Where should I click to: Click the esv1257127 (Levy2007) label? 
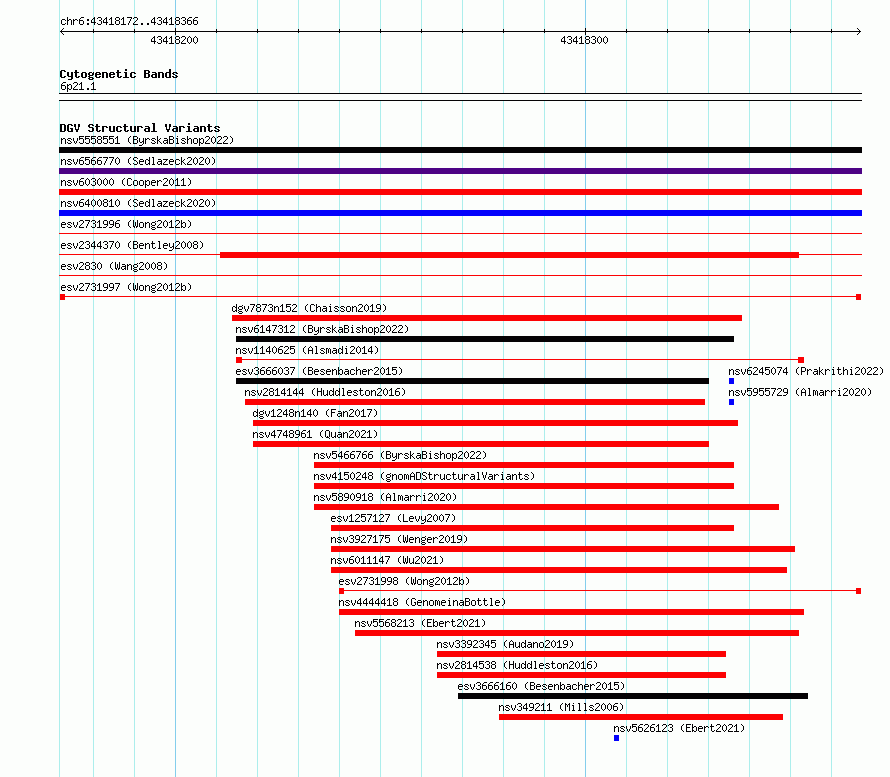coord(393,518)
